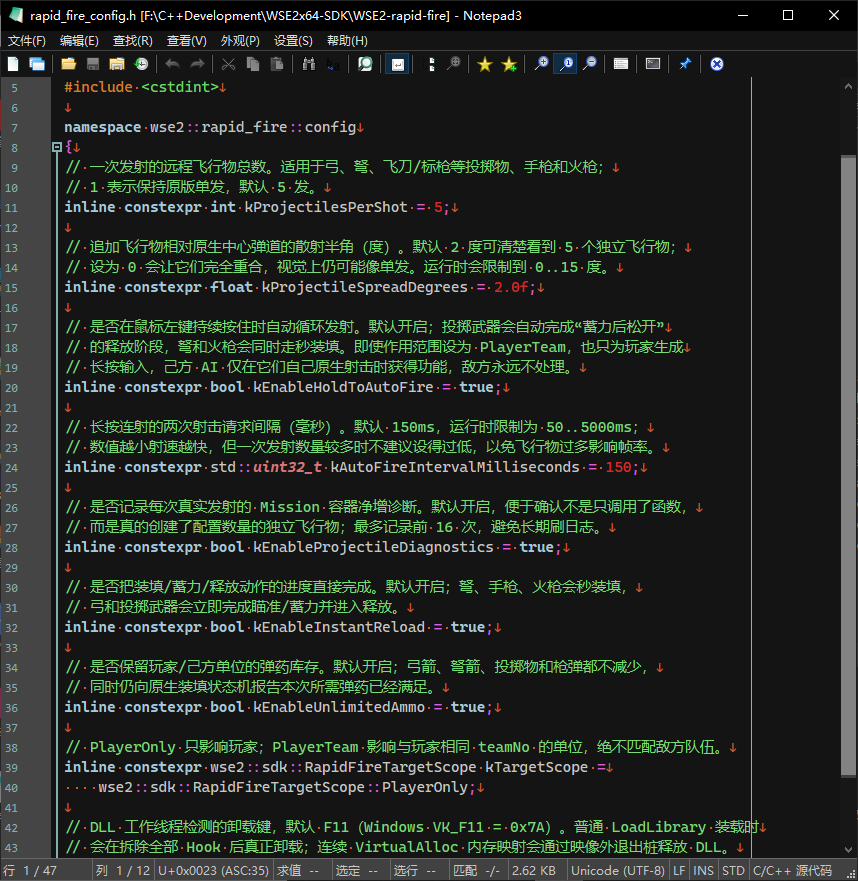This screenshot has height=881, width=858.
Task: Open favorites with the star icon
Action: pos(484,64)
